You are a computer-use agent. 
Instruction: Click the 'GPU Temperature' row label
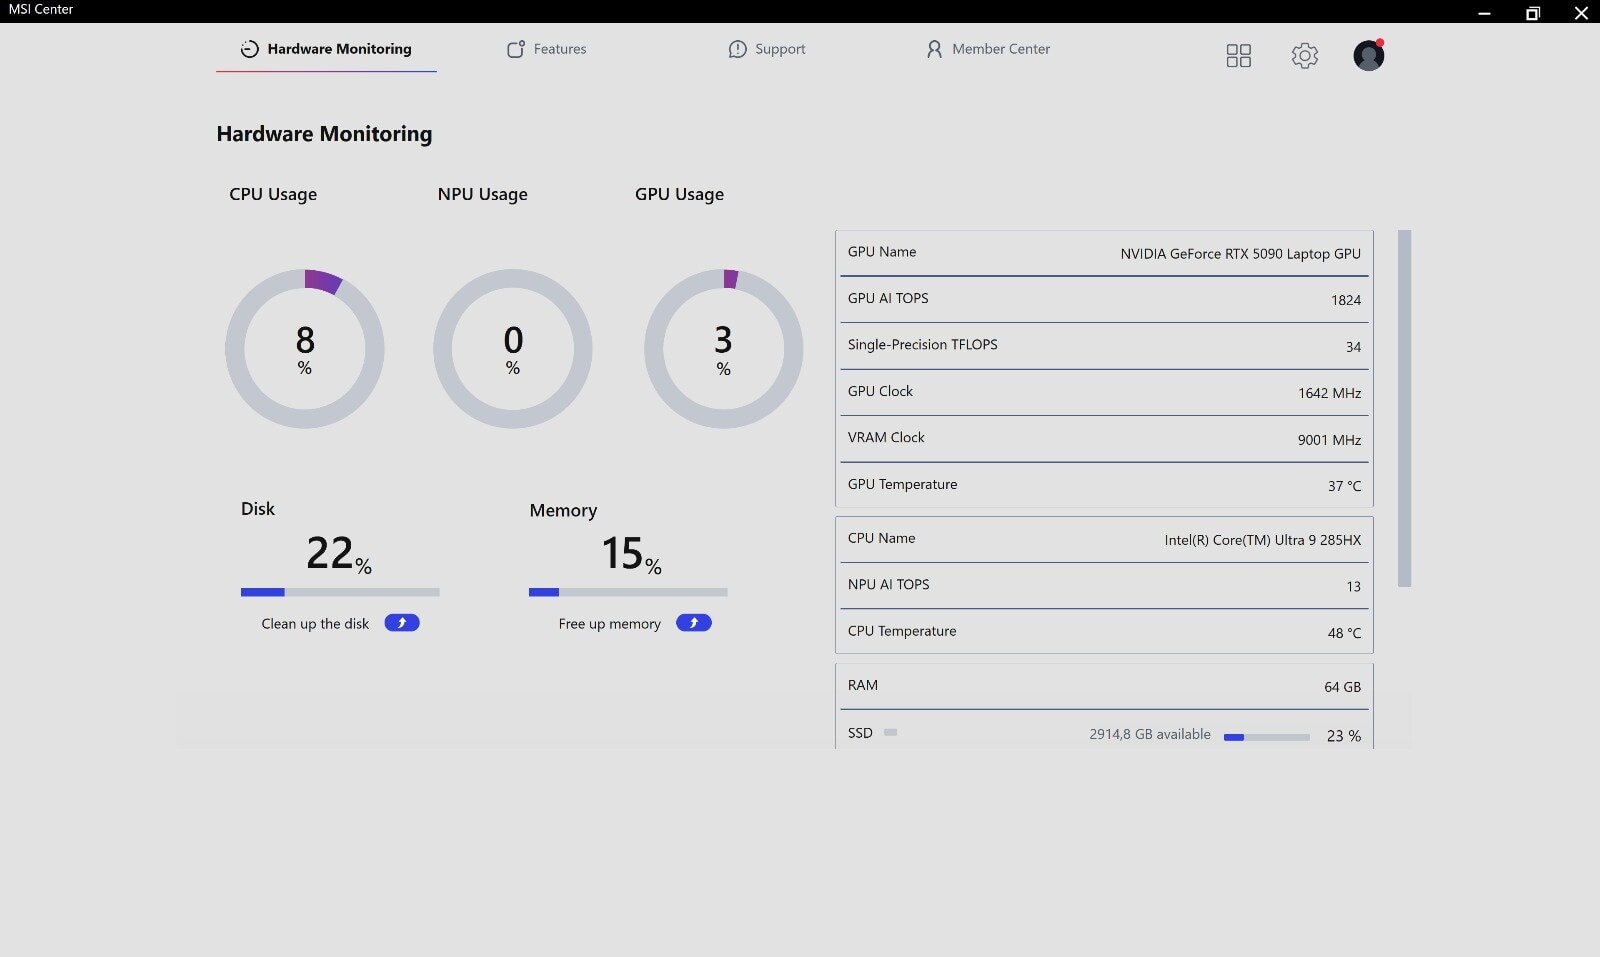click(x=902, y=484)
